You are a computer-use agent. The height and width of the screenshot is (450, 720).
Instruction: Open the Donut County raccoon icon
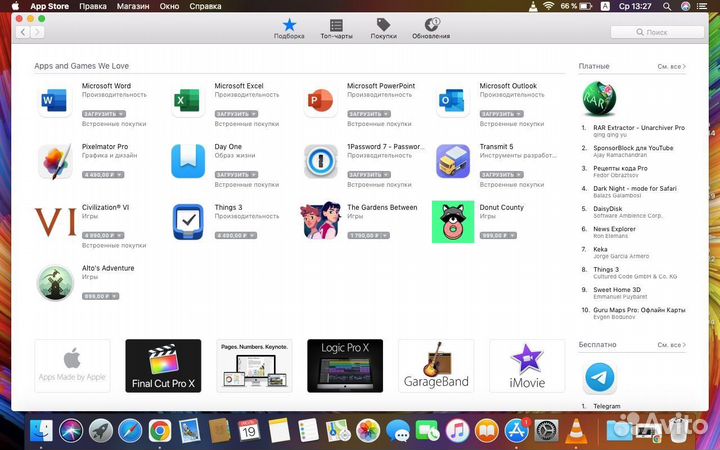453,222
